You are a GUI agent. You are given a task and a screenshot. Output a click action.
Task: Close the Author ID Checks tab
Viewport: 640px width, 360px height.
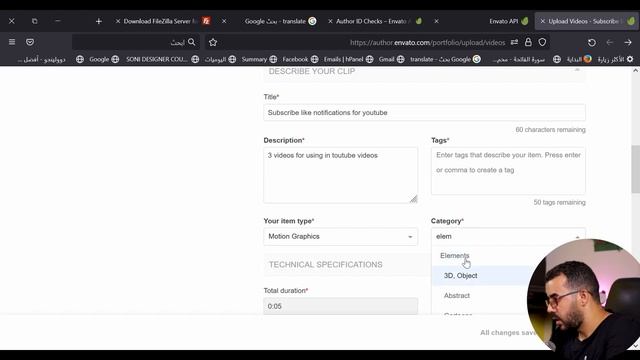pos(330,21)
